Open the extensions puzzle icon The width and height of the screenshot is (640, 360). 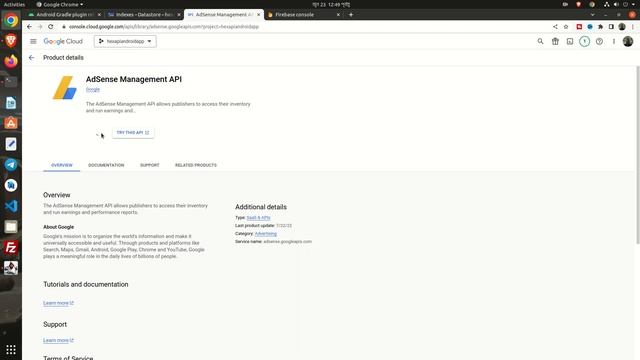pyautogui.click(x=600, y=27)
